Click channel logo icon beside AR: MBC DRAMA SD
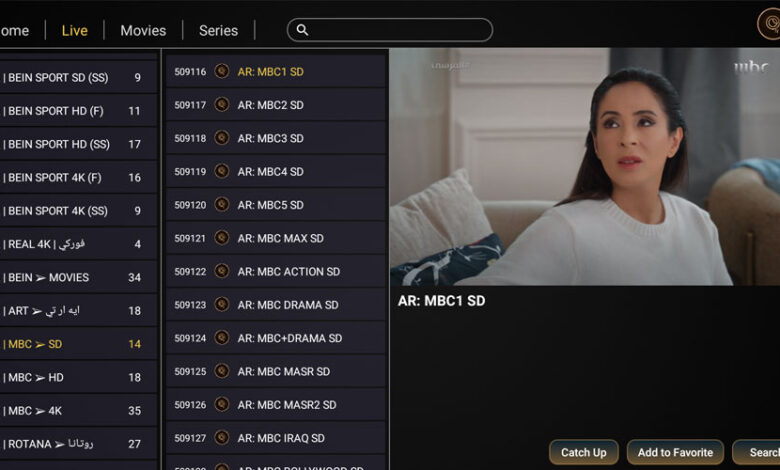Image resolution: width=780 pixels, height=470 pixels. [x=222, y=304]
